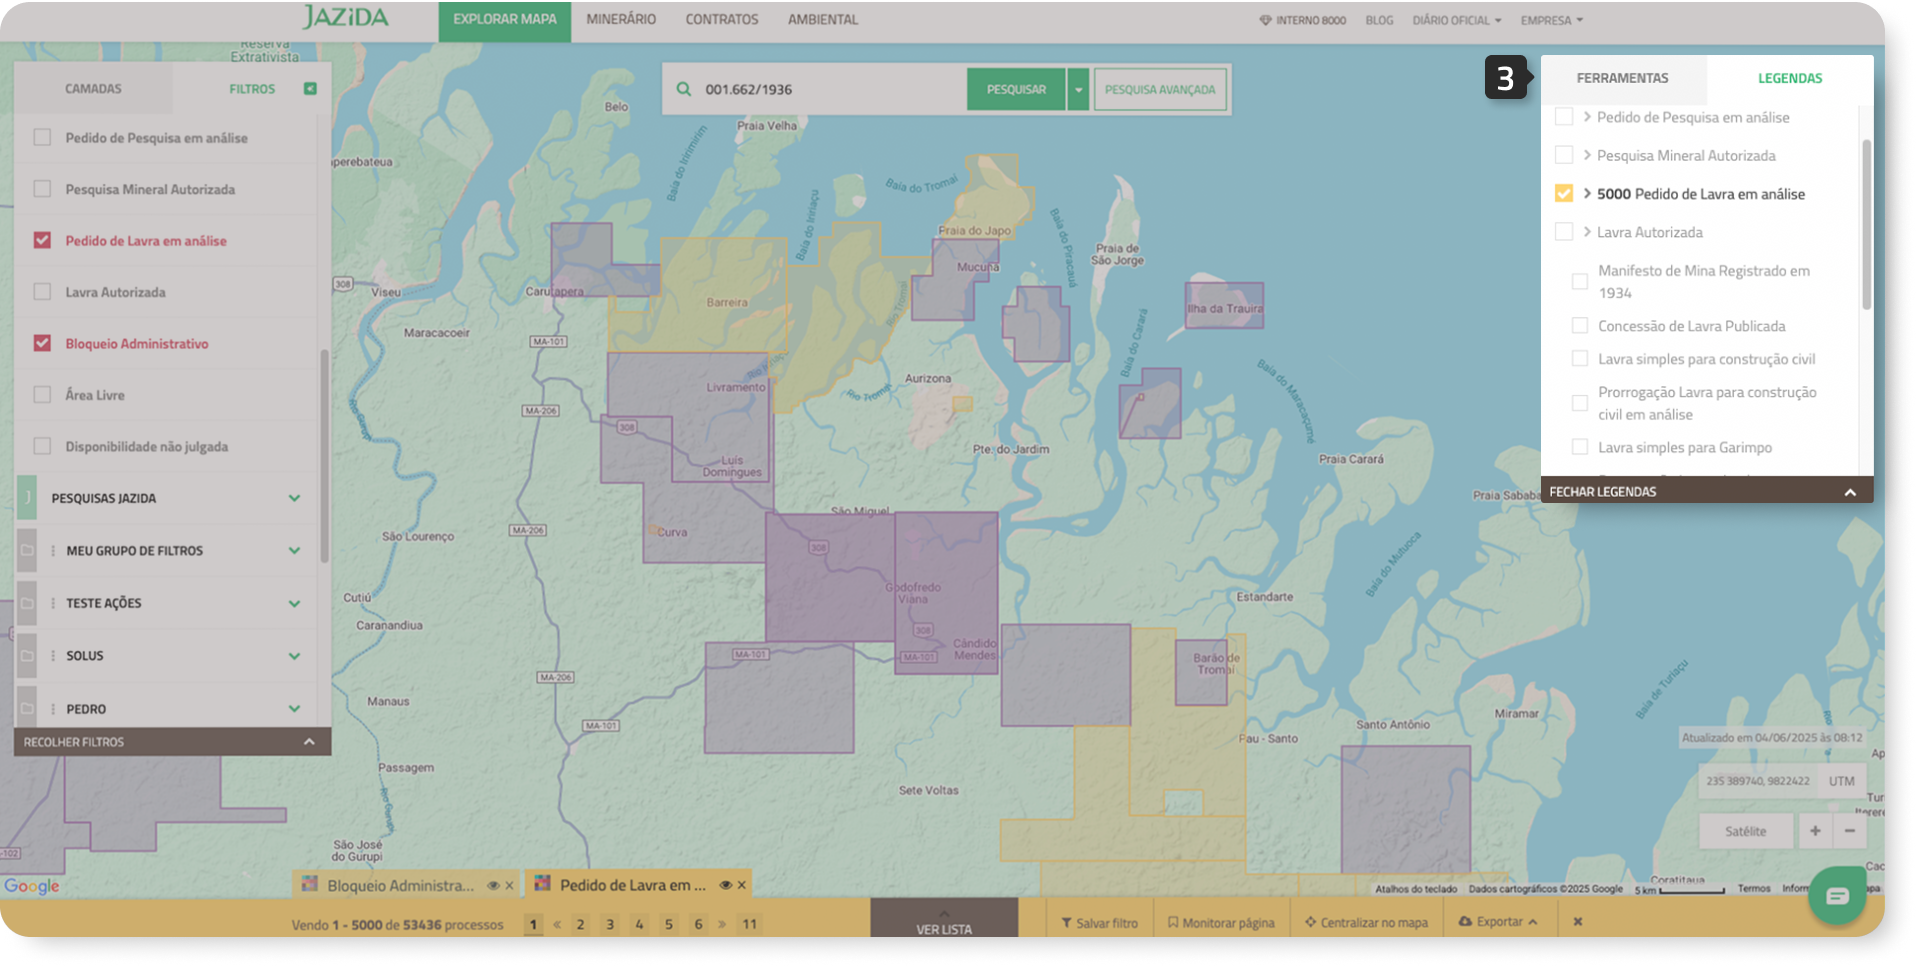The image size is (1917, 967).
Task: Click the green collapse icon beside Filtros
Action: pyautogui.click(x=310, y=89)
